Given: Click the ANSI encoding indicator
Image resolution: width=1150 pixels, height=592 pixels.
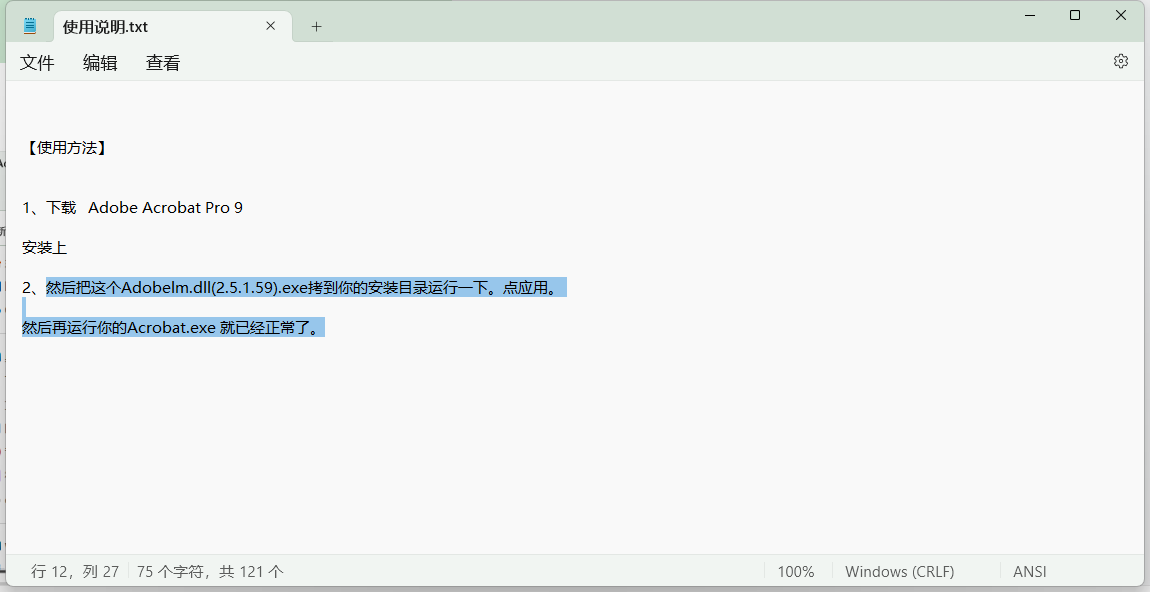Looking at the screenshot, I should 1030,571.
